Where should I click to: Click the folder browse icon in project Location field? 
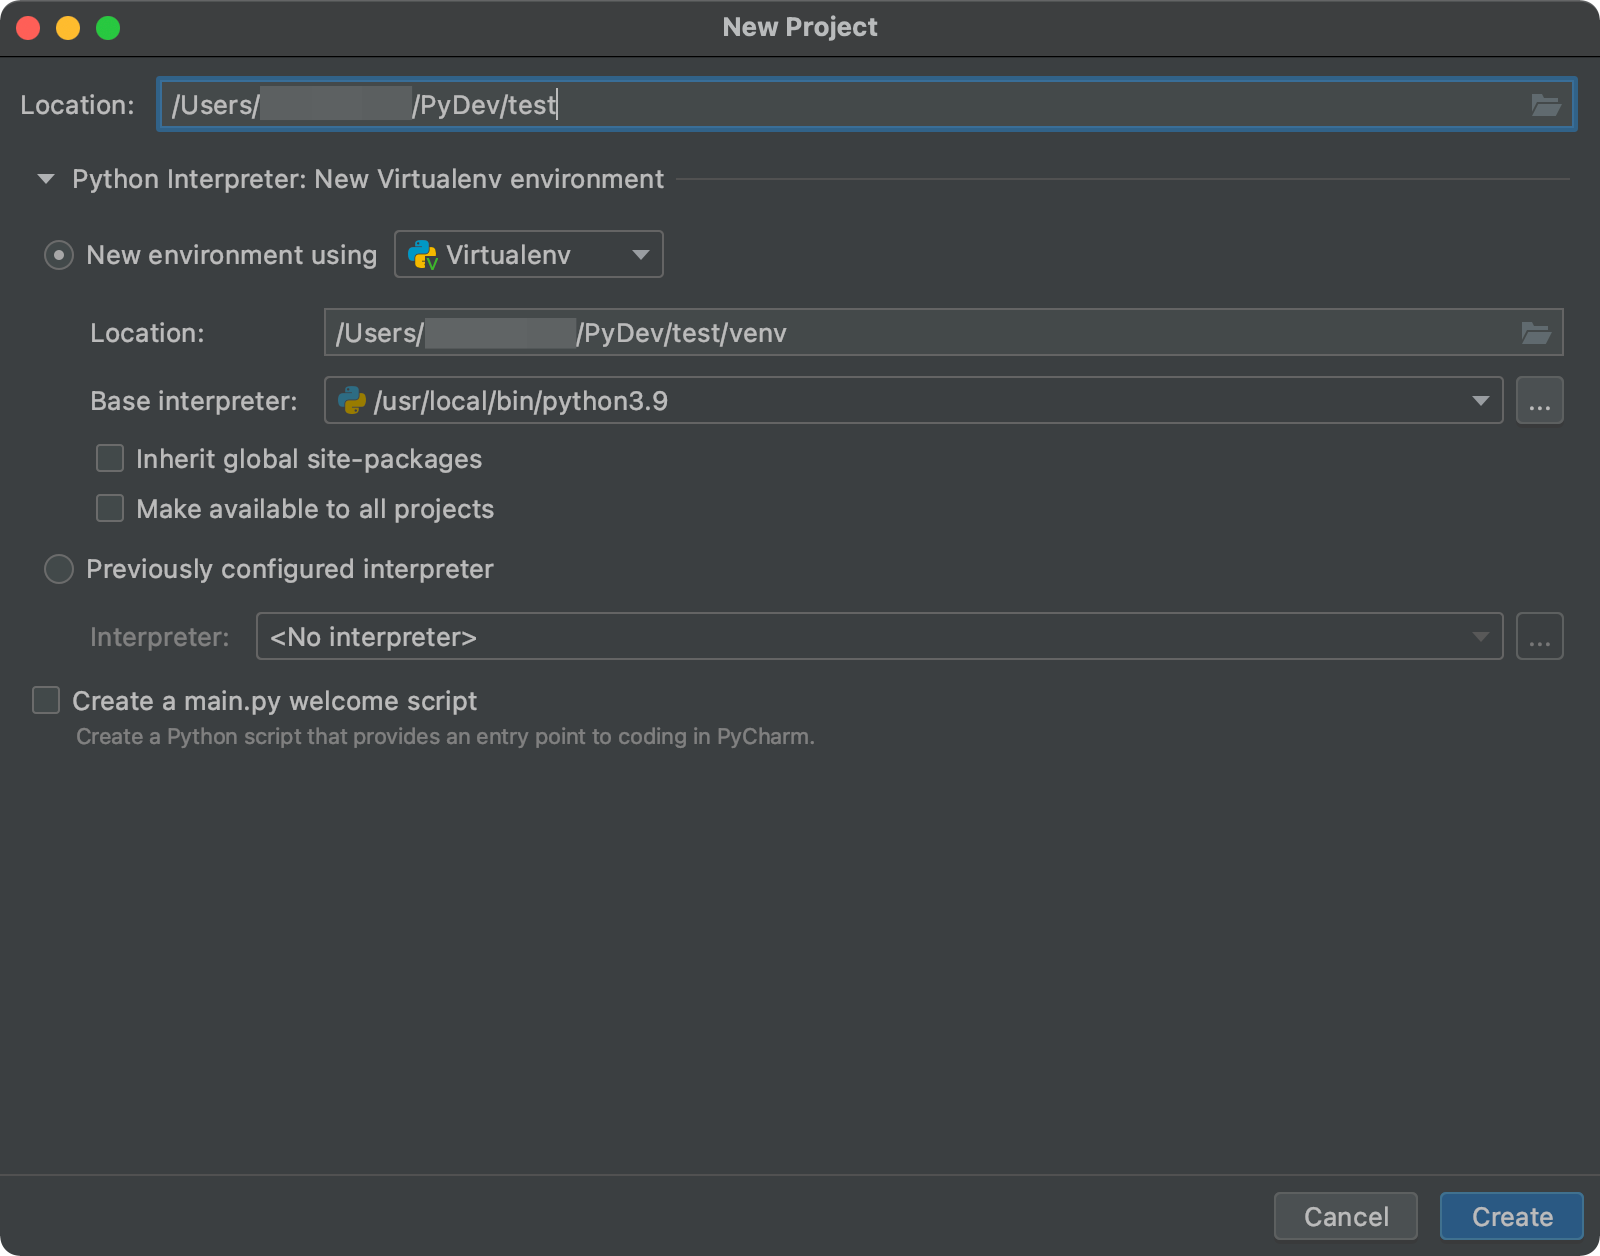pyautogui.click(x=1545, y=105)
